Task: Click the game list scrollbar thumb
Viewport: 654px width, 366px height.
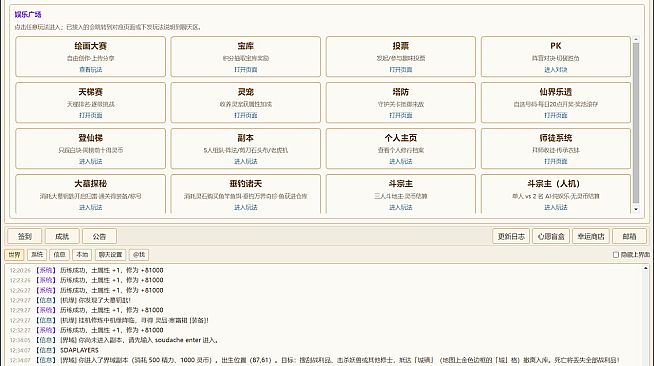Action: point(636,123)
